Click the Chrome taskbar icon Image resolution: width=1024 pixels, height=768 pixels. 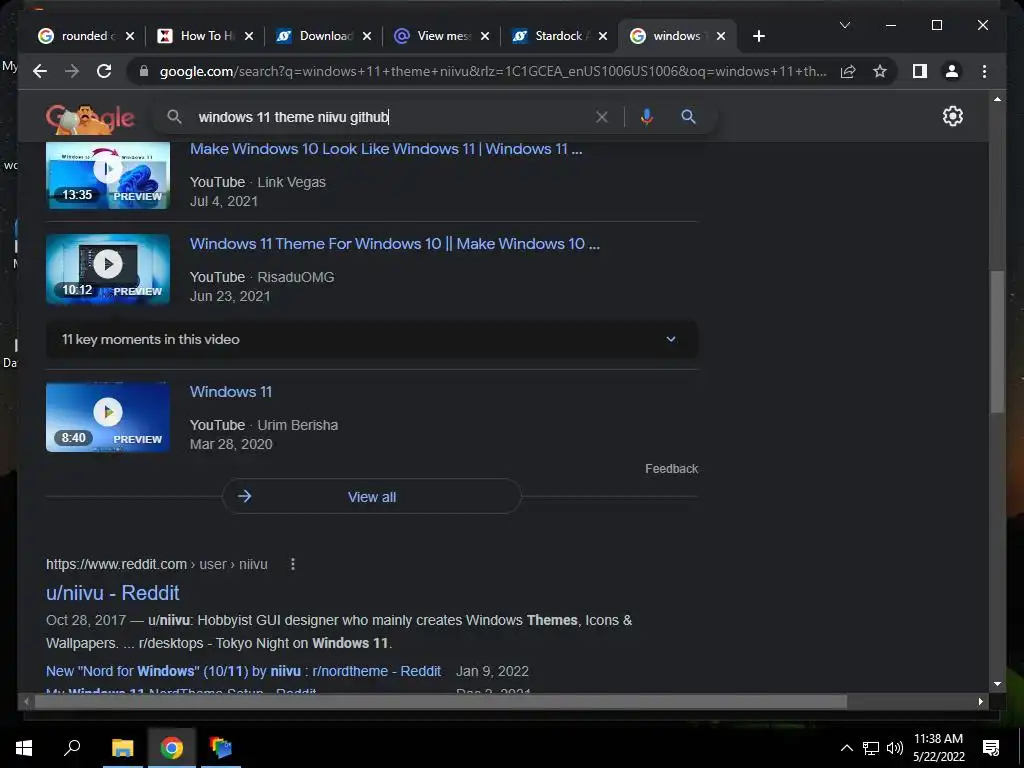tap(172, 748)
